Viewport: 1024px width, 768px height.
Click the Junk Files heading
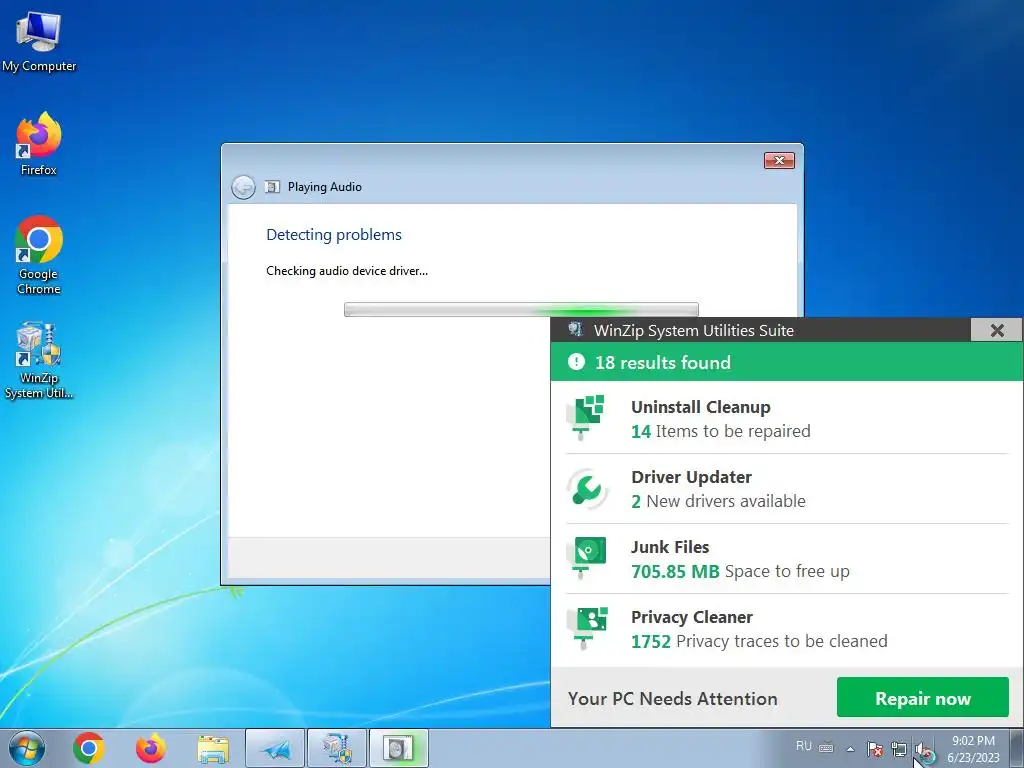point(670,547)
